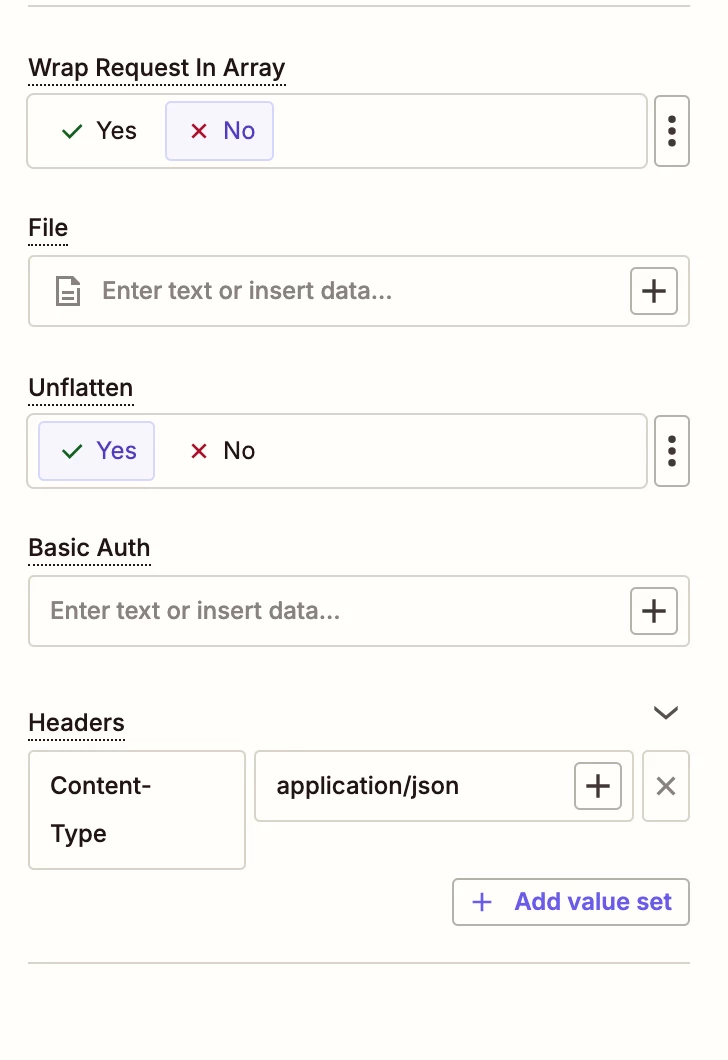Click plus icon in Basic Auth field
The image size is (728, 1060).
pyautogui.click(x=654, y=611)
